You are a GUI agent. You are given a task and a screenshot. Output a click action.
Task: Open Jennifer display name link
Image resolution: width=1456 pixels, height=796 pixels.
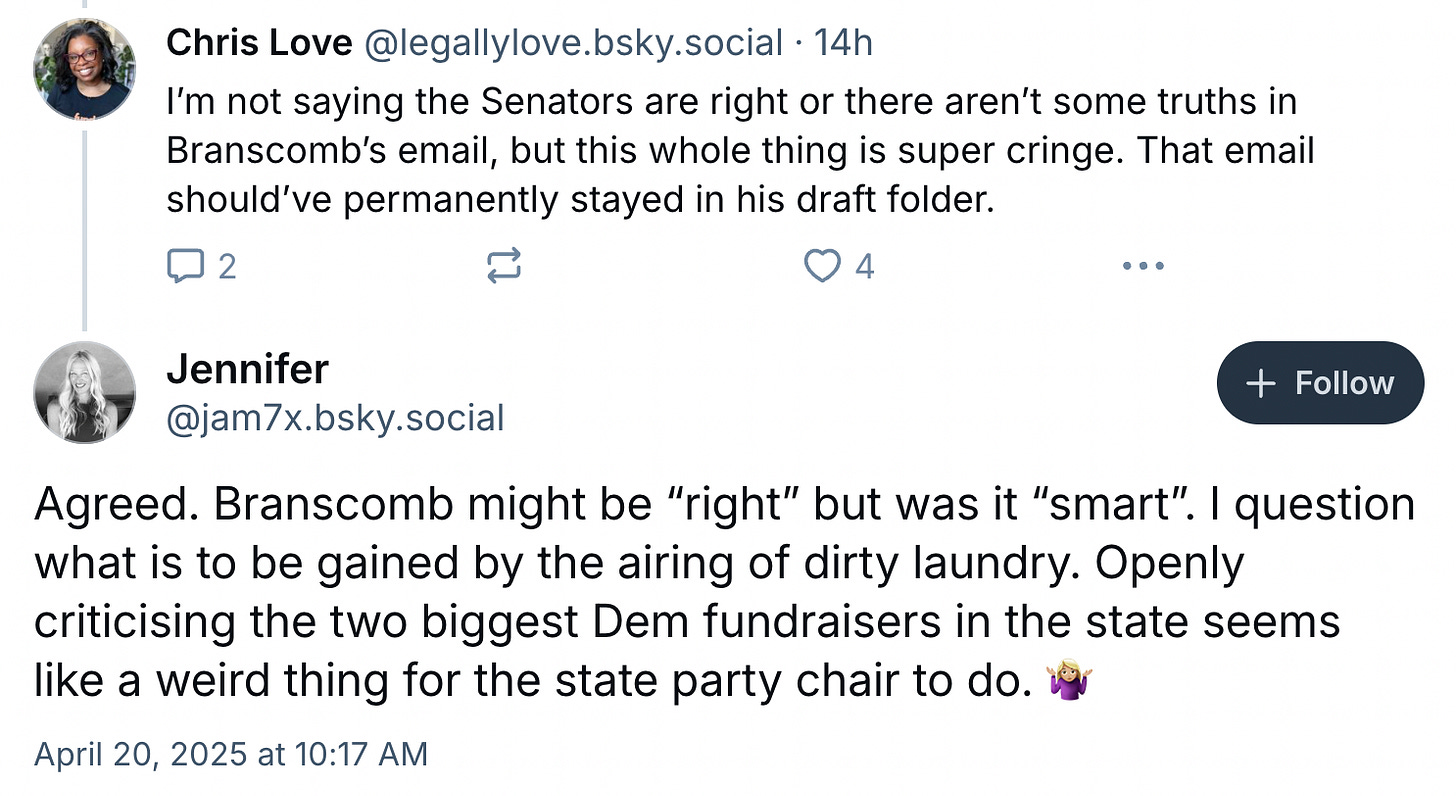(x=247, y=369)
